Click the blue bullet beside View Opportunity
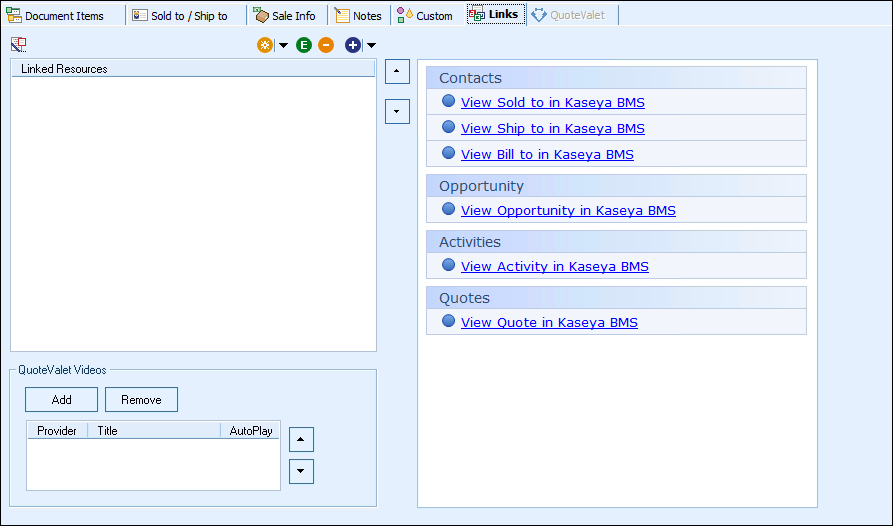893x526 pixels. tap(448, 209)
